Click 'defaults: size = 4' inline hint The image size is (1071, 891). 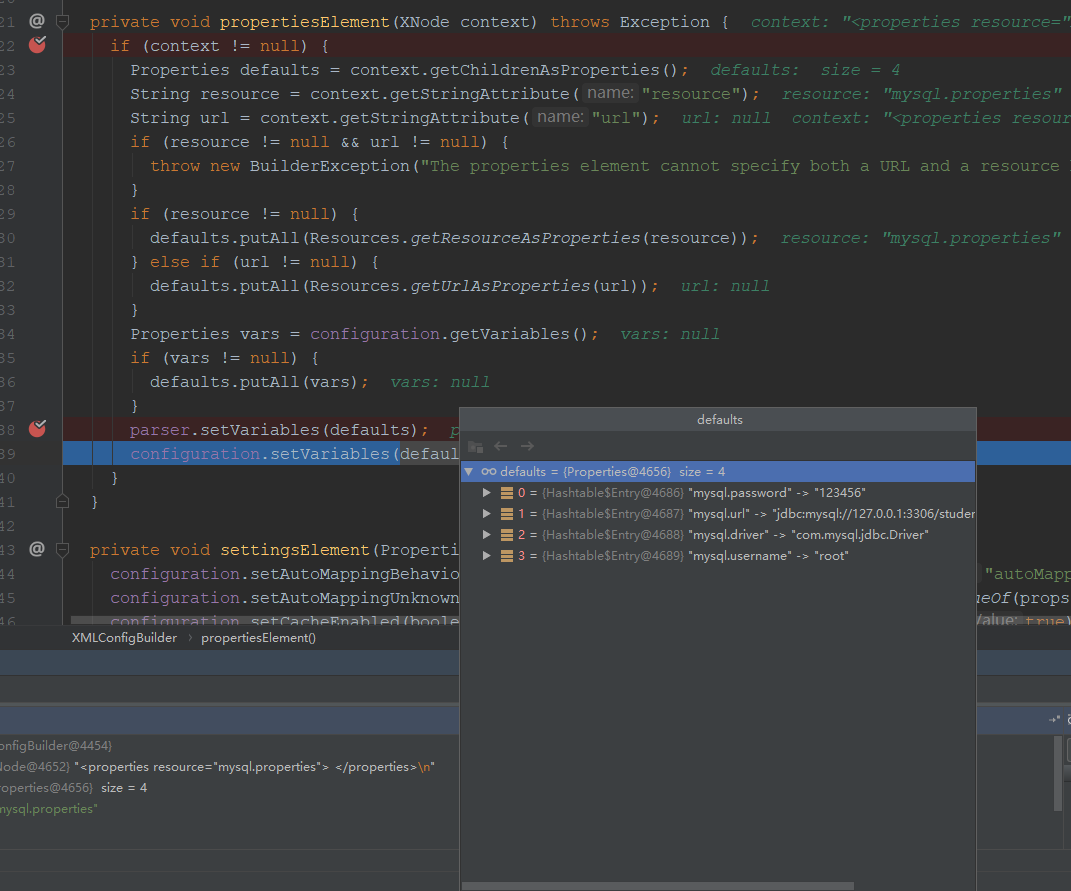(805, 70)
